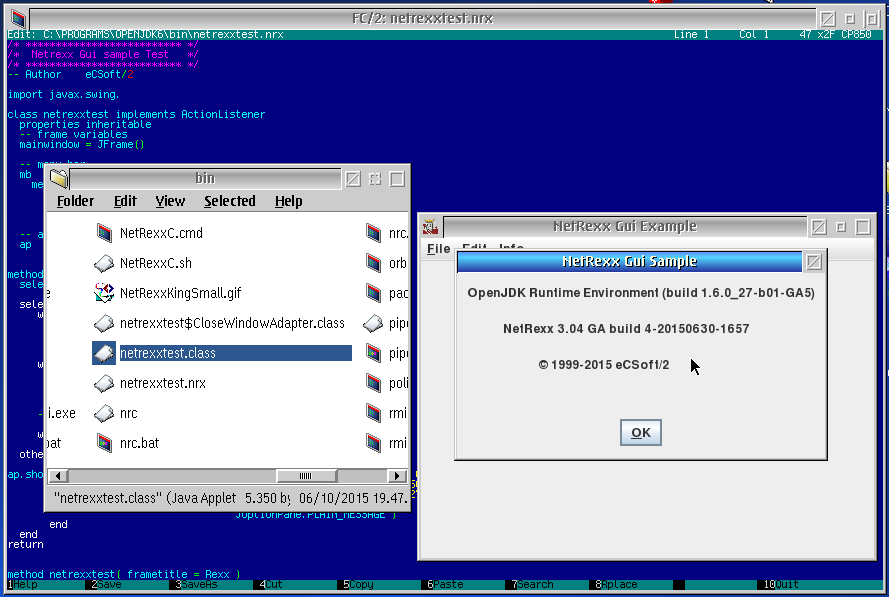Screen dimensions: 889x597
Task: Select the NetRexxKingSmall.gif image icon
Action: pyautogui.click(x=104, y=293)
